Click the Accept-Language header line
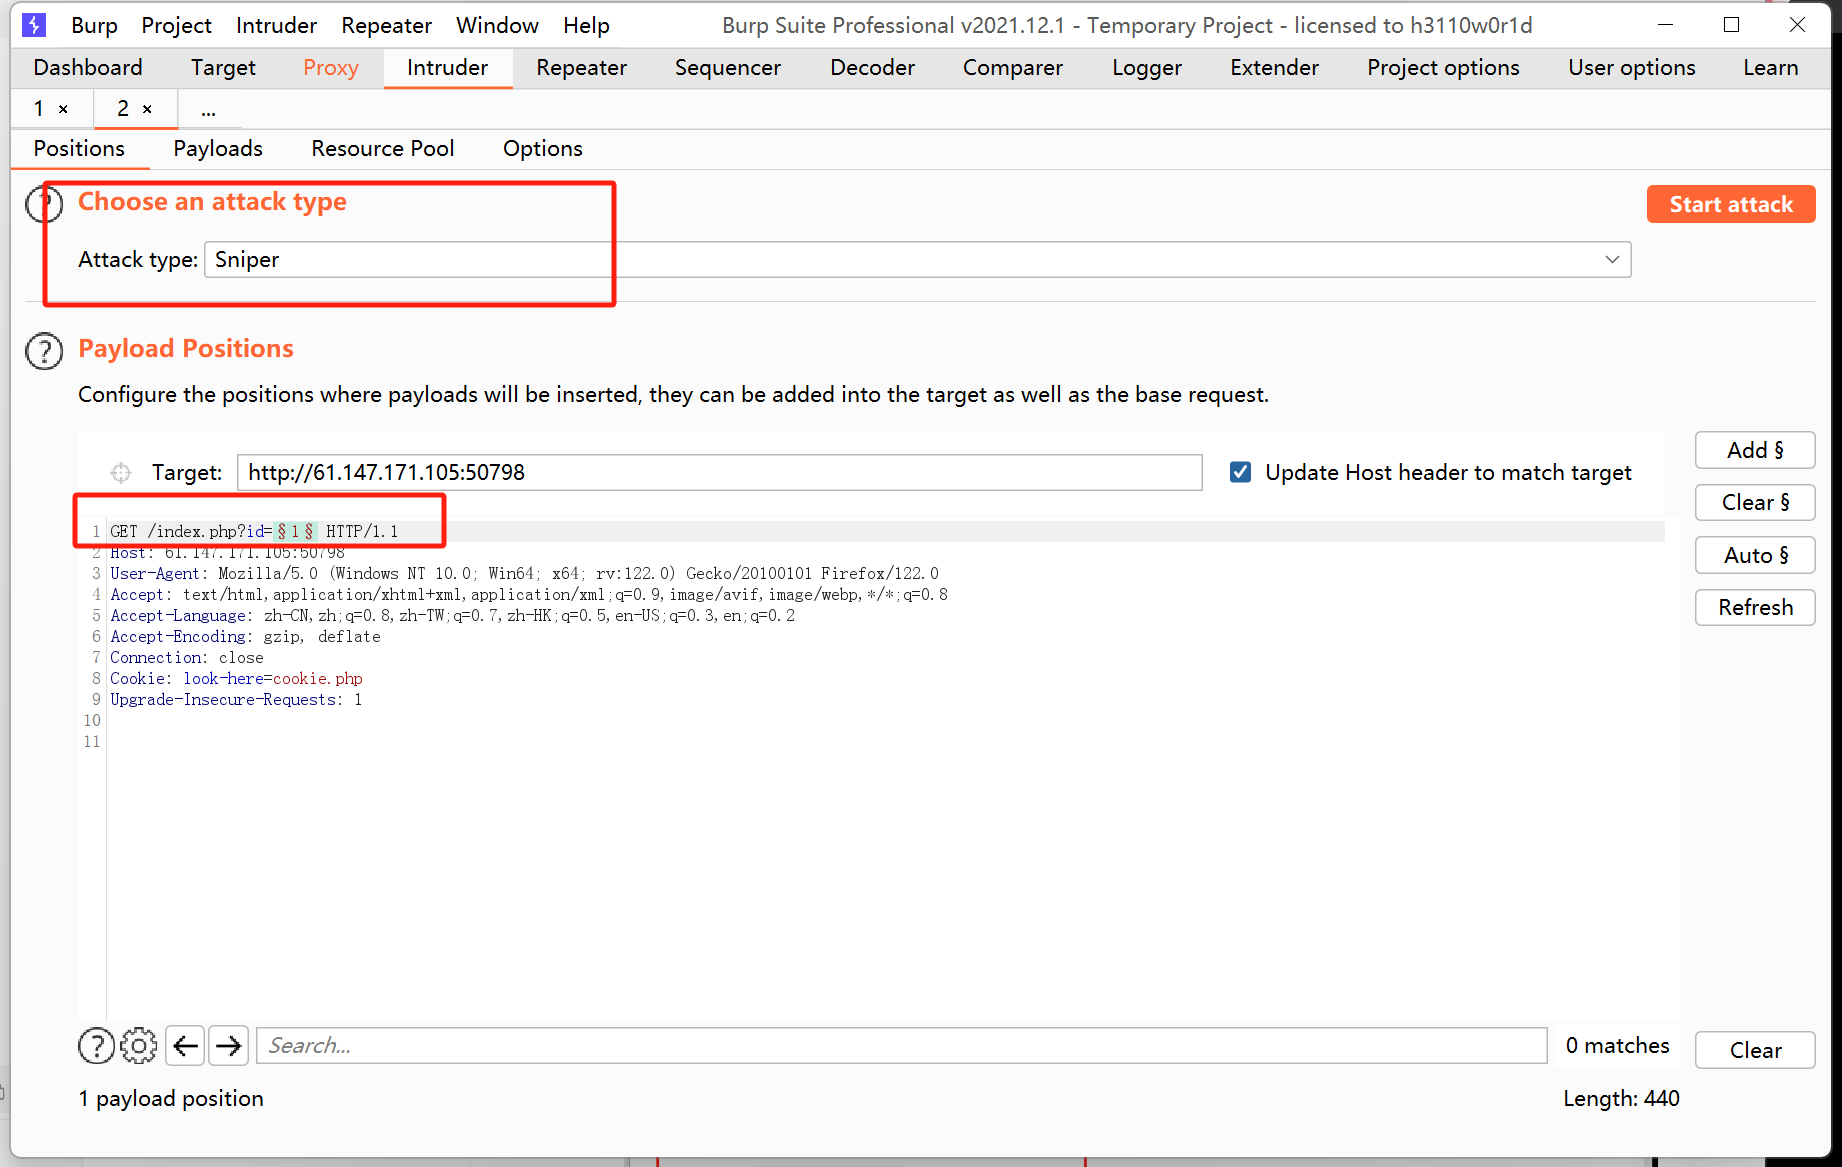 tap(452, 615)
